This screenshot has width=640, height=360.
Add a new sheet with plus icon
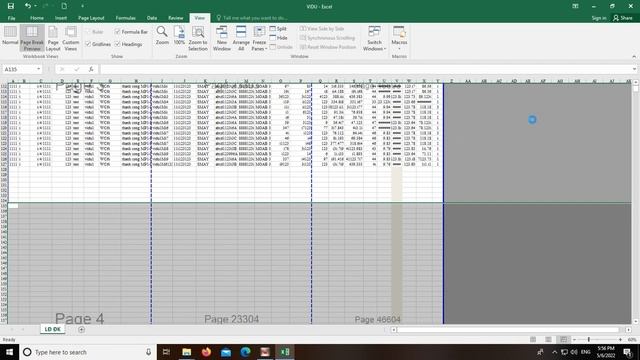pyautogui.click(x=81, y=329)
